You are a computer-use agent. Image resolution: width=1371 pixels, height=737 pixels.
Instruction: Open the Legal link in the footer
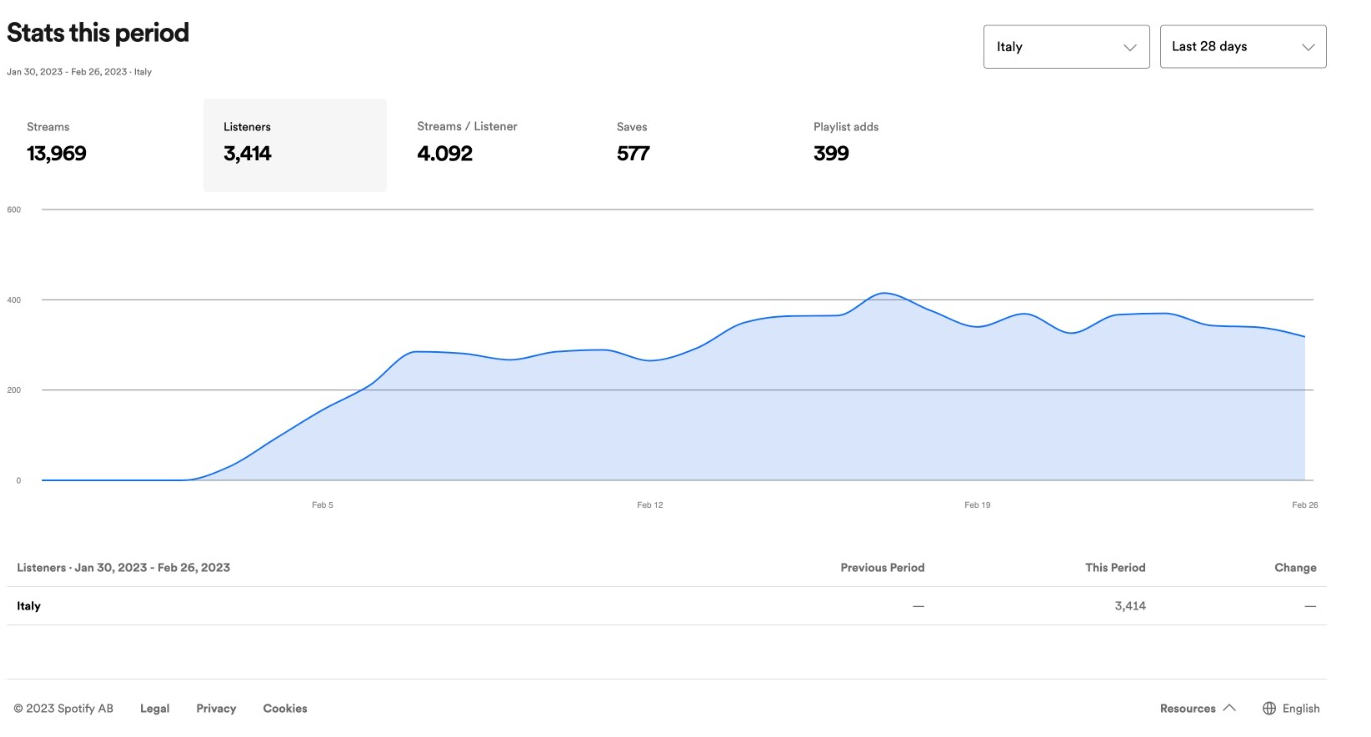(x=154, y=708)
